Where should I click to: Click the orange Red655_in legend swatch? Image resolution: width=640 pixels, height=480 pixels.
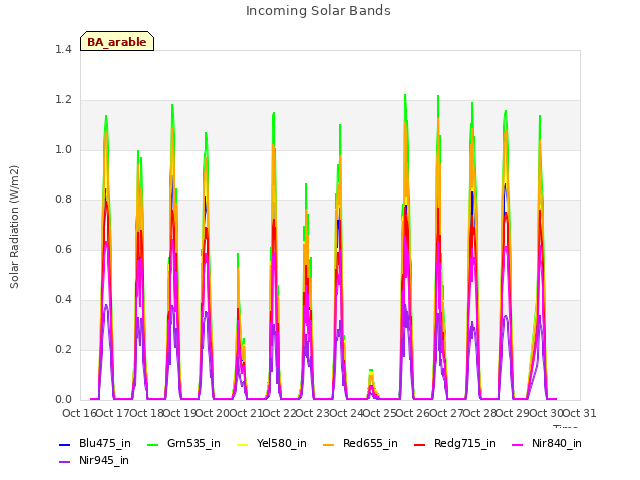click(x=329, y=444)
